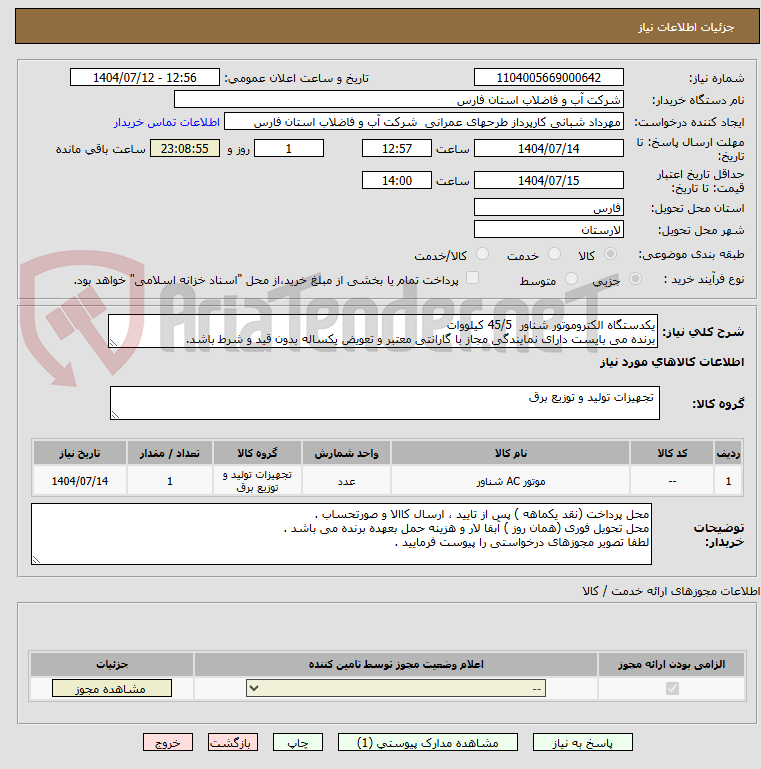This screenshot has height=769, width=761.
Task: Click the ایجاد کننده درخواست field
Action: [424, 122]
